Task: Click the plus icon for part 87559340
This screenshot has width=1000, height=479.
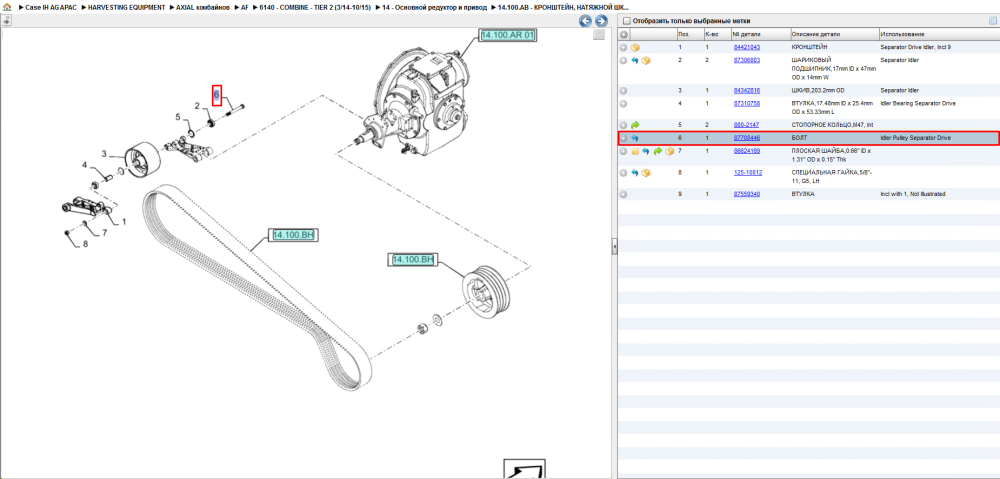Action: 624,194
